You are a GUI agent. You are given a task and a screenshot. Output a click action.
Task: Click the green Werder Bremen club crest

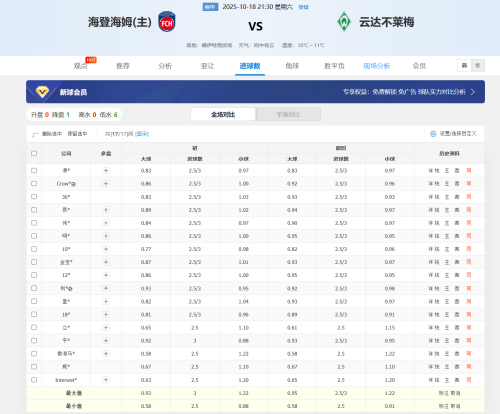[344, 22]
